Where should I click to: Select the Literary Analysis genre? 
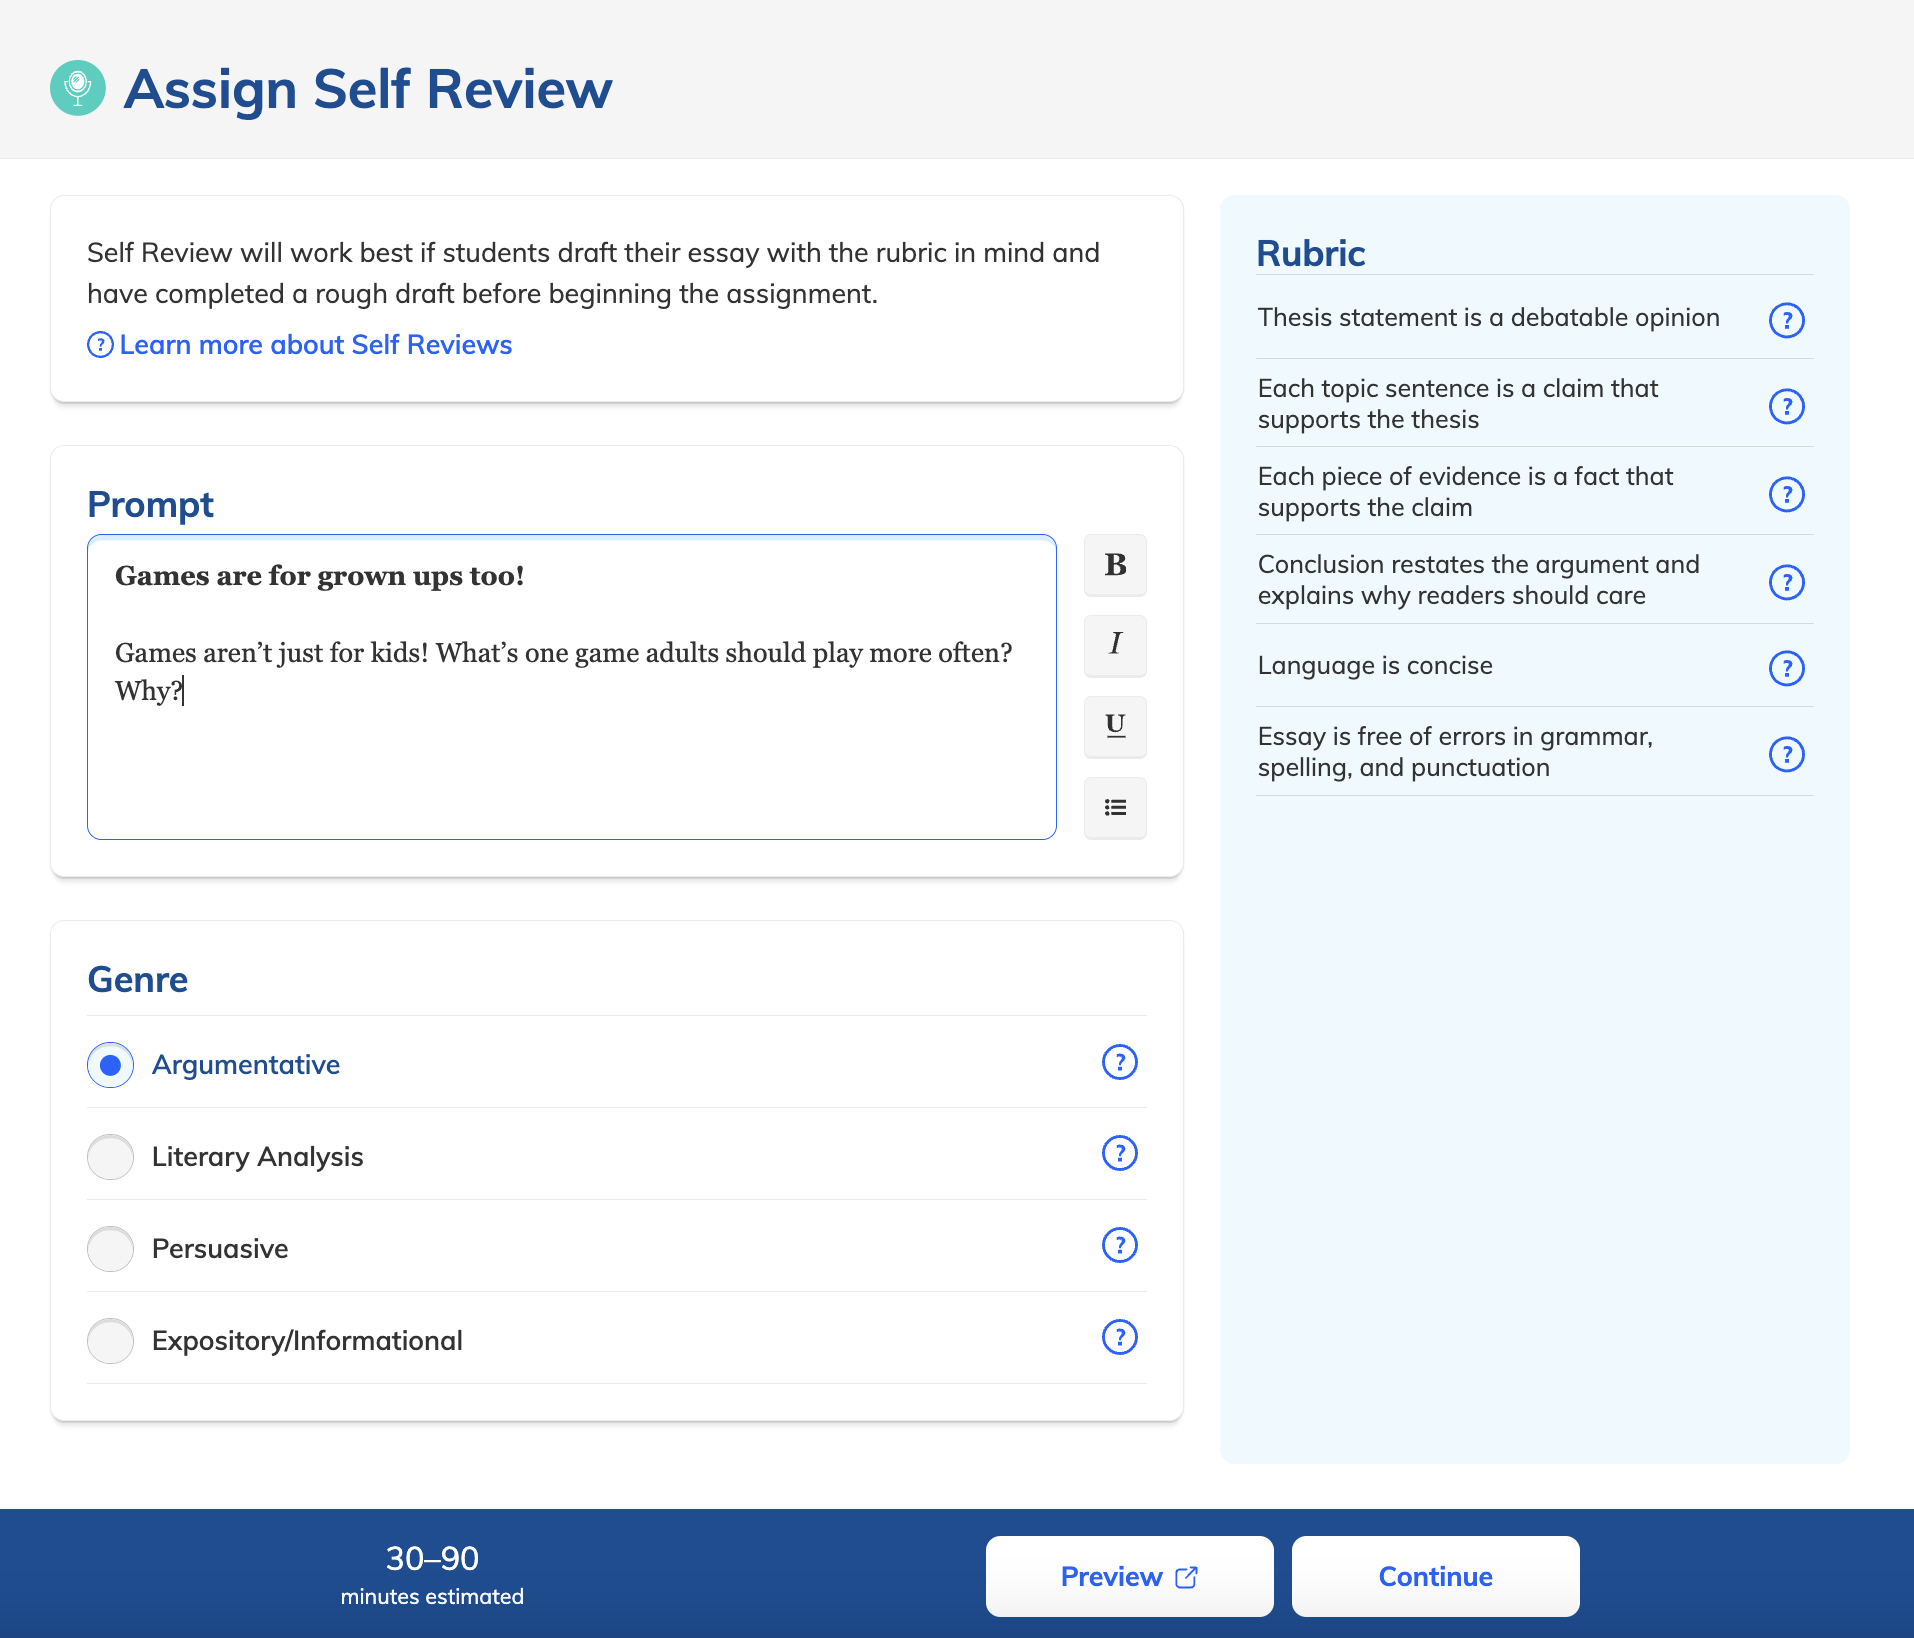pyautogui.click(x=110, y=1157)
